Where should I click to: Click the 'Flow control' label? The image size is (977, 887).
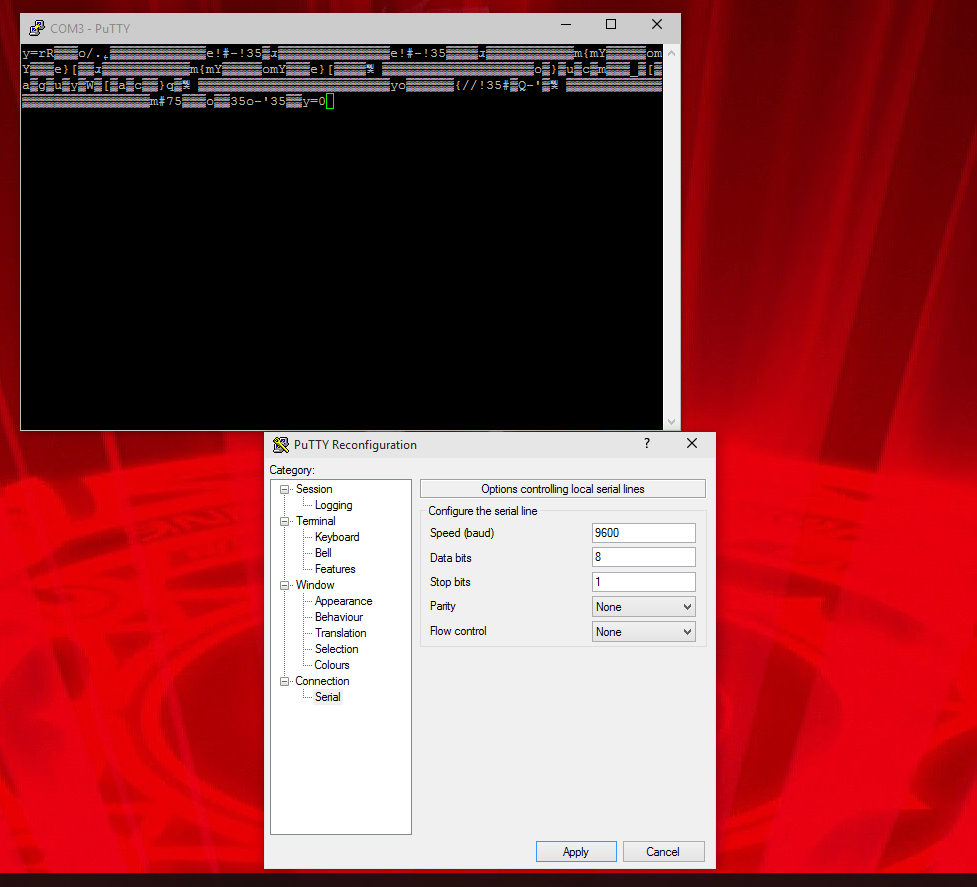pyautogui.click(x=458, y=631)
